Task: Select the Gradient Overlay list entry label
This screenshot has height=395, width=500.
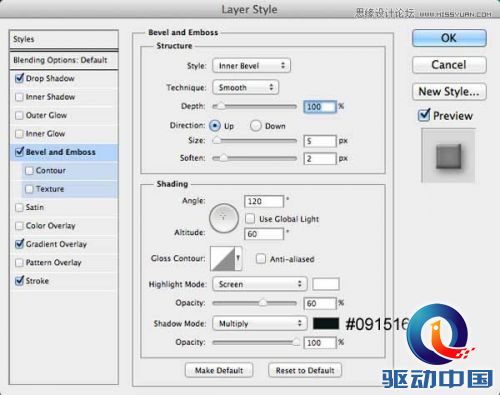Action: pos(56,244)
